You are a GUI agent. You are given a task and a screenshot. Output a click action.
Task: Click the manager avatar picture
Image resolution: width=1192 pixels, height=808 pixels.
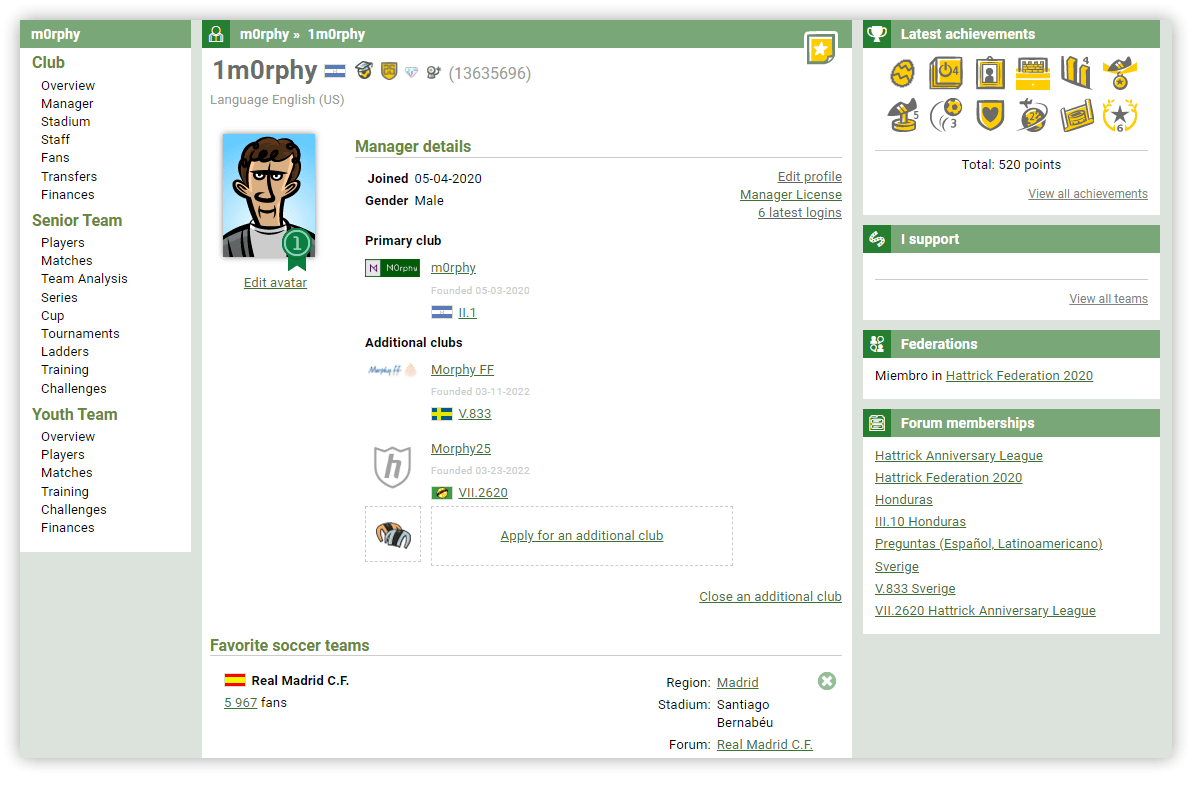click(268, 195)
